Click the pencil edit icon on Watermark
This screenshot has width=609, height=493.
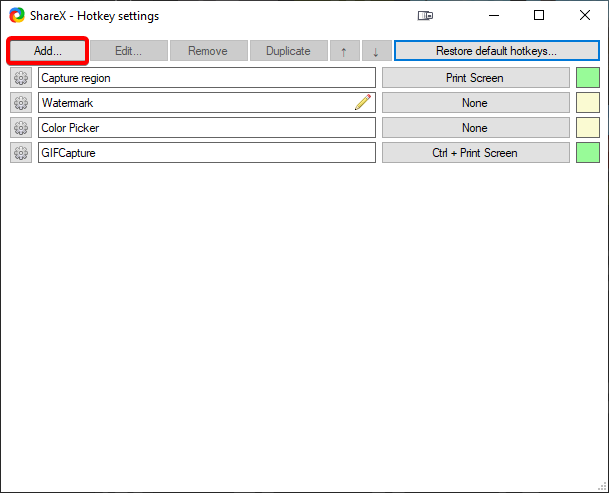point(363,102)
